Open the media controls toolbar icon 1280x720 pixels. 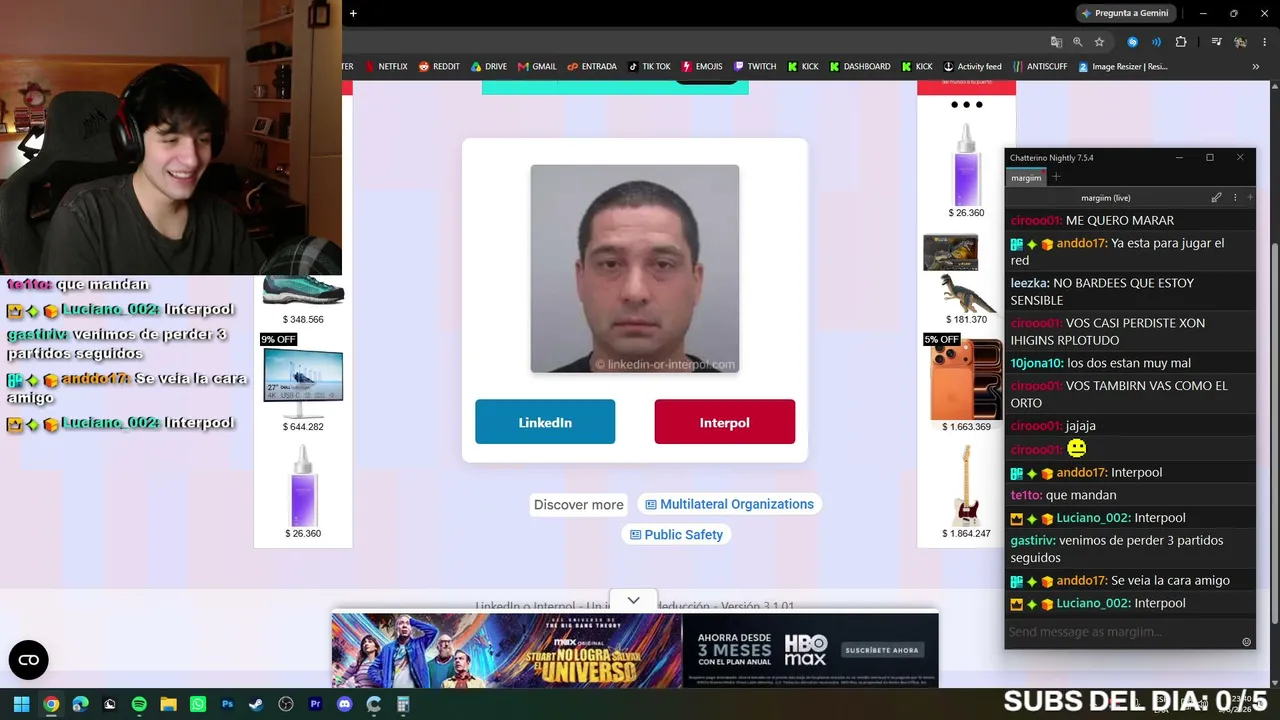click(x=1216, y=42)
